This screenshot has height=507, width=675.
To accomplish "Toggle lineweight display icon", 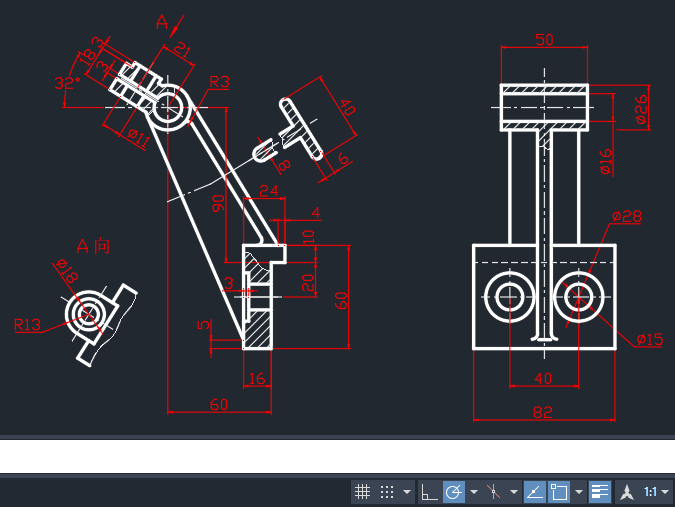I will point(600,492).
